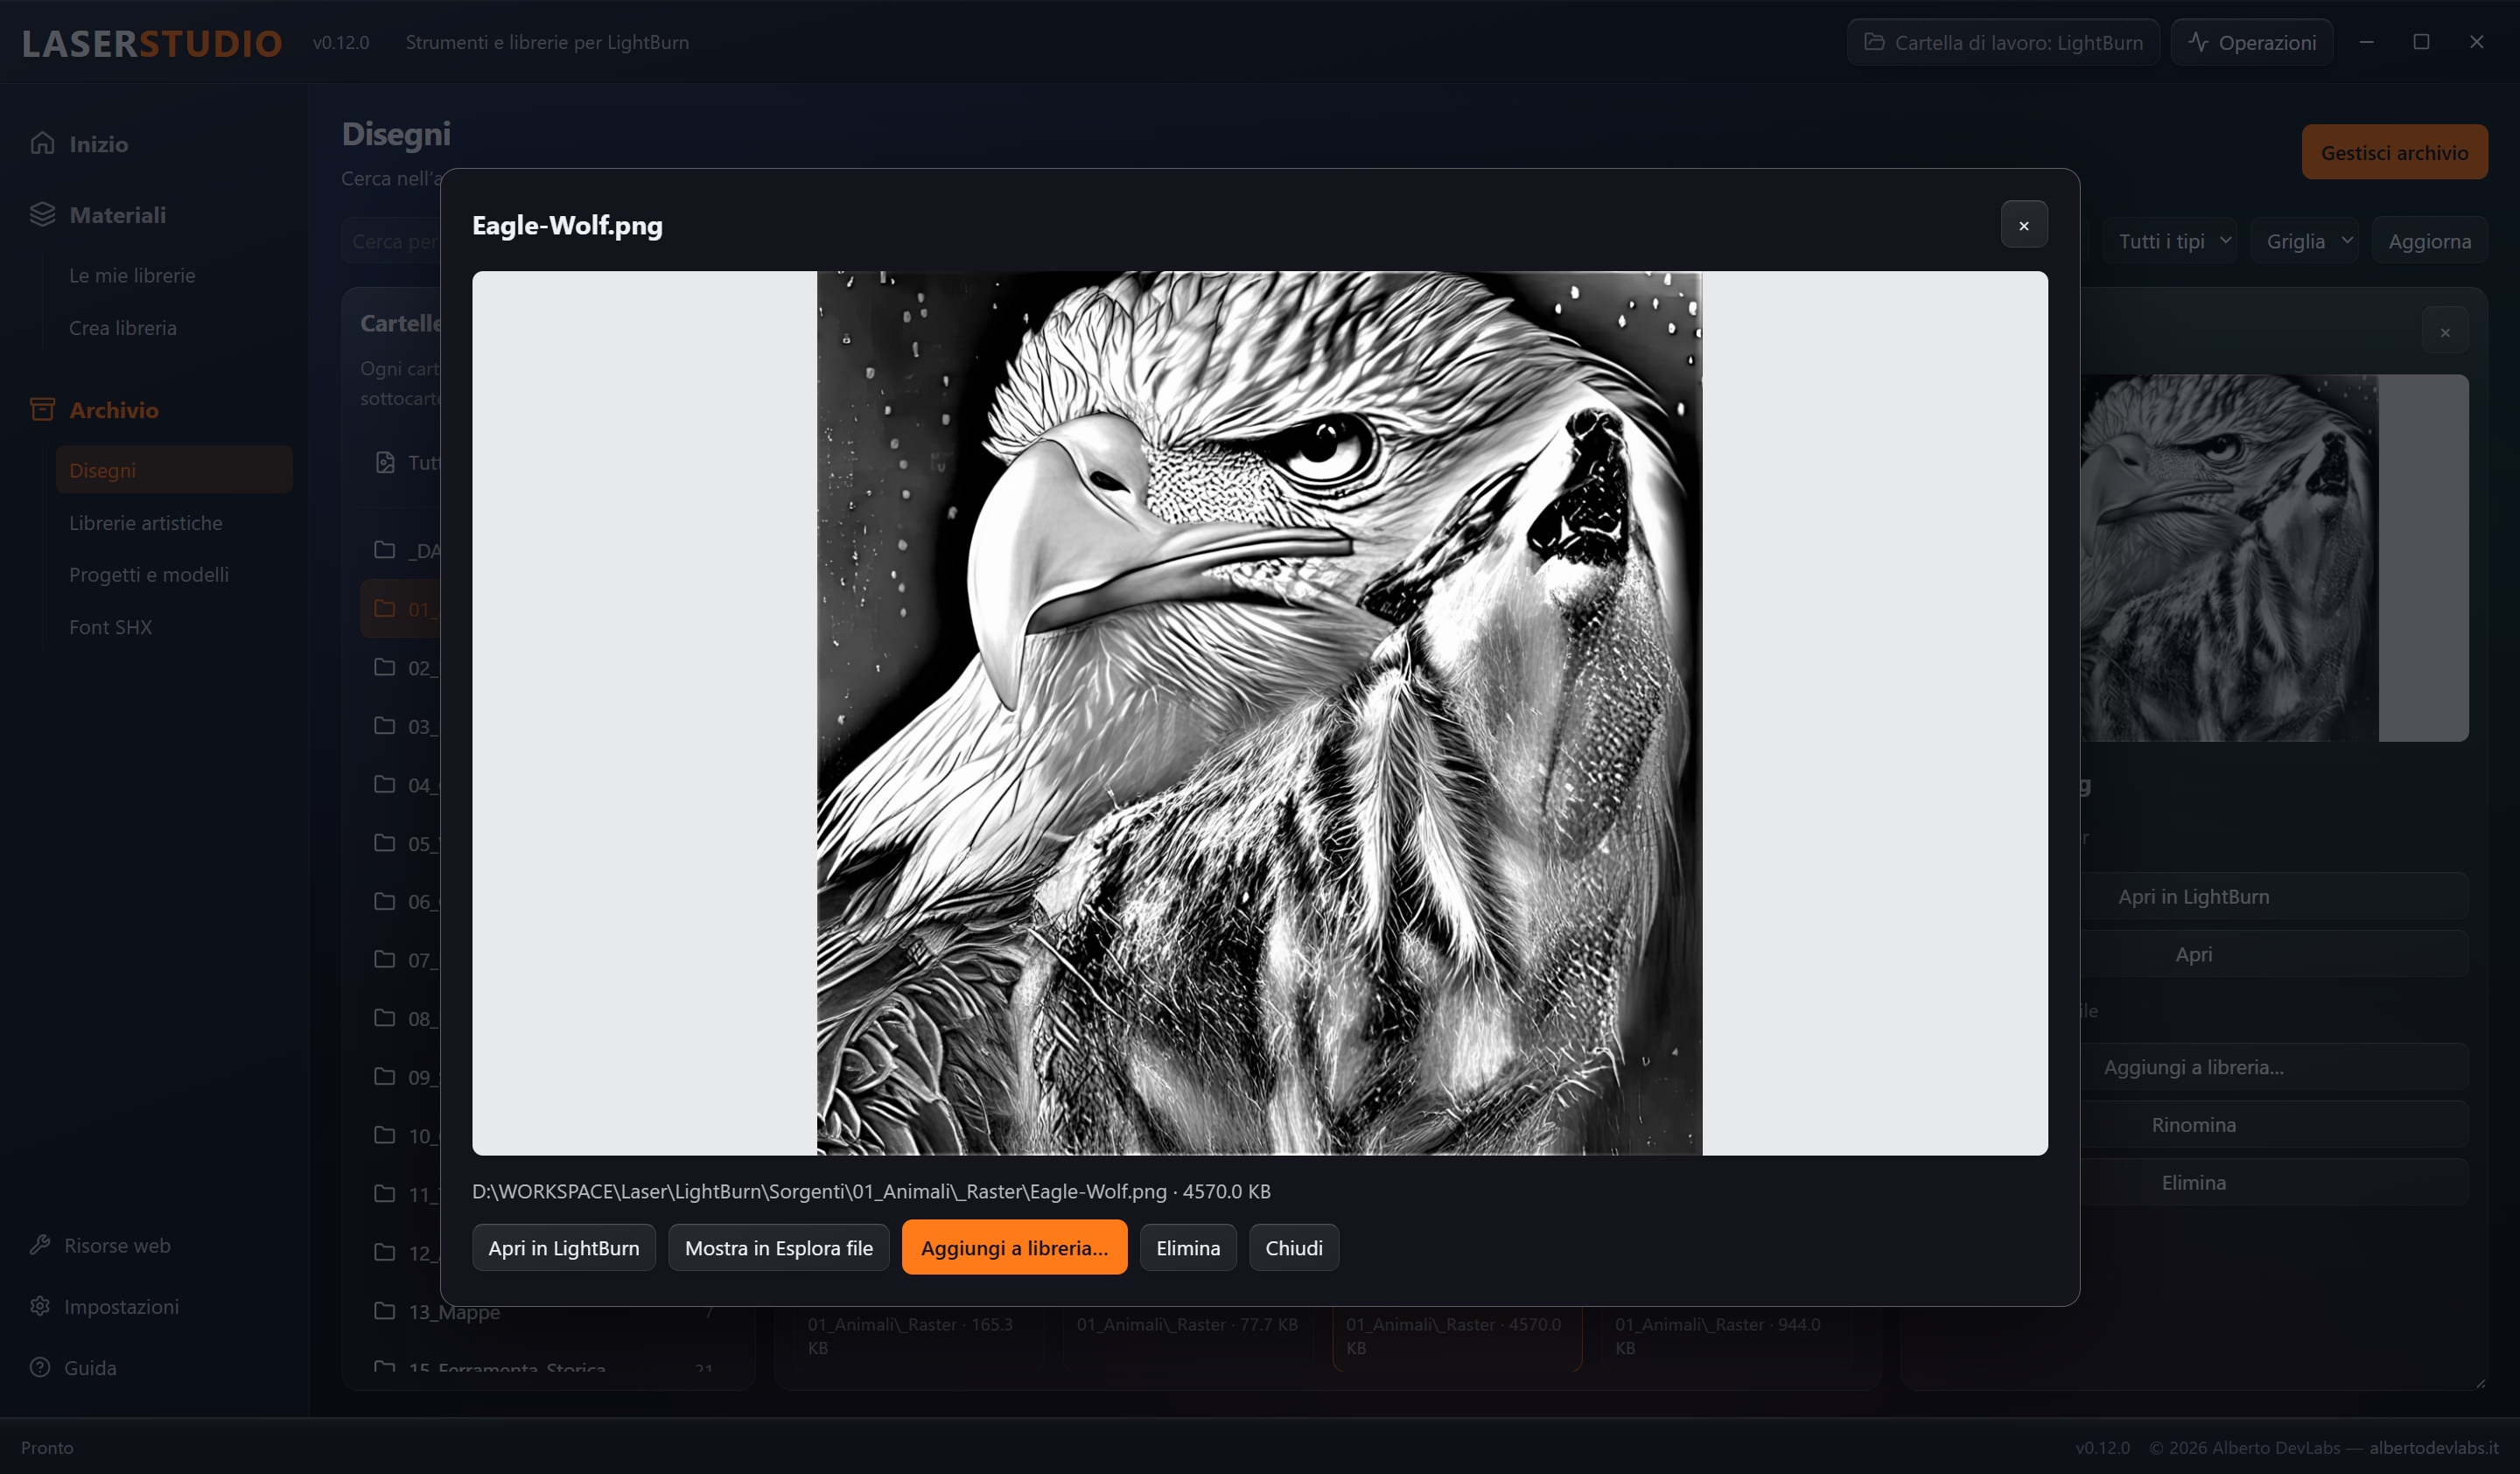Image resolution: width=2520 pixels, height=1474 pixels.
Task: Click Cartella di lavoro folder icon
Action: (1874, 42)
